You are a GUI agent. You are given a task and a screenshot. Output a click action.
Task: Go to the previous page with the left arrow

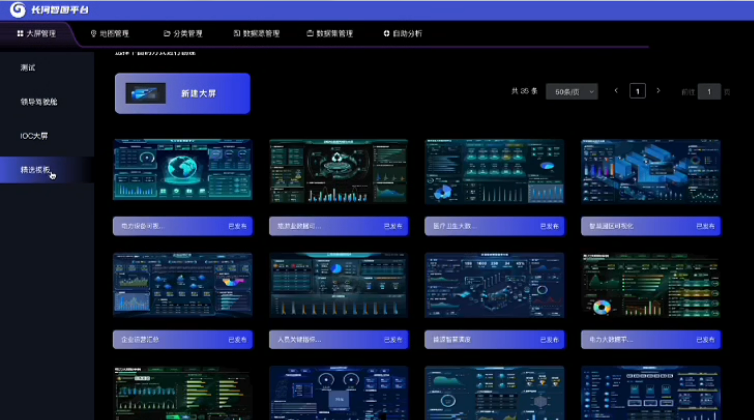(616, 91)
